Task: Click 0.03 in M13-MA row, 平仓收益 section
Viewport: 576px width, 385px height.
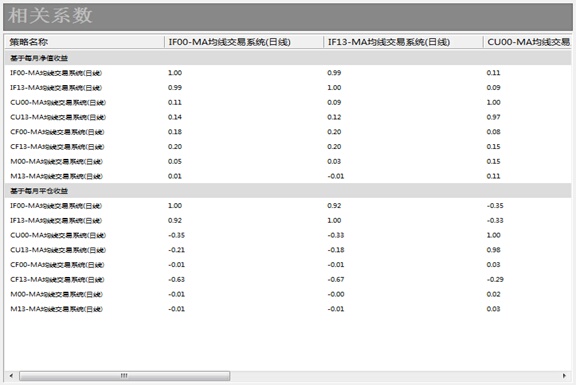Action: coord(494,309)
